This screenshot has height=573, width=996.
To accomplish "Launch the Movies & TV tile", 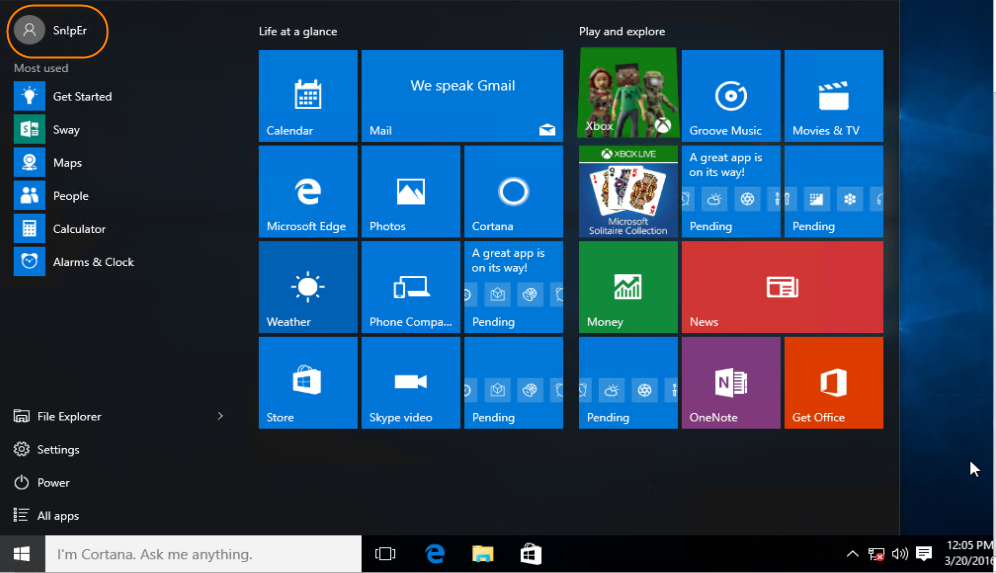I will pos(833,96).
